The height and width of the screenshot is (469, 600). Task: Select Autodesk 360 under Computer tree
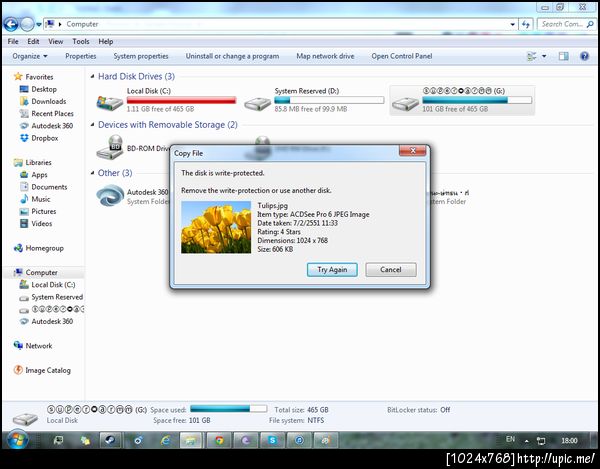(46, 322)
